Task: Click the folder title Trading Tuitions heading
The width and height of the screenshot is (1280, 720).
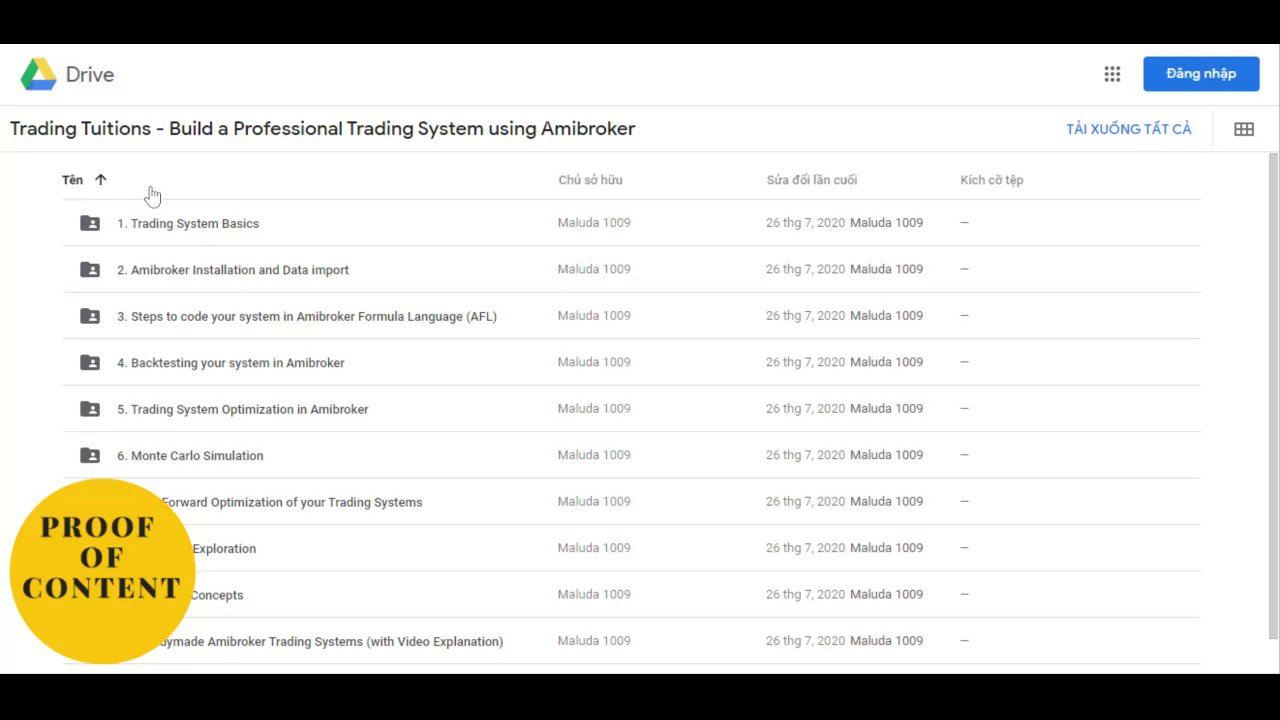Action: (x=323, y=129)
